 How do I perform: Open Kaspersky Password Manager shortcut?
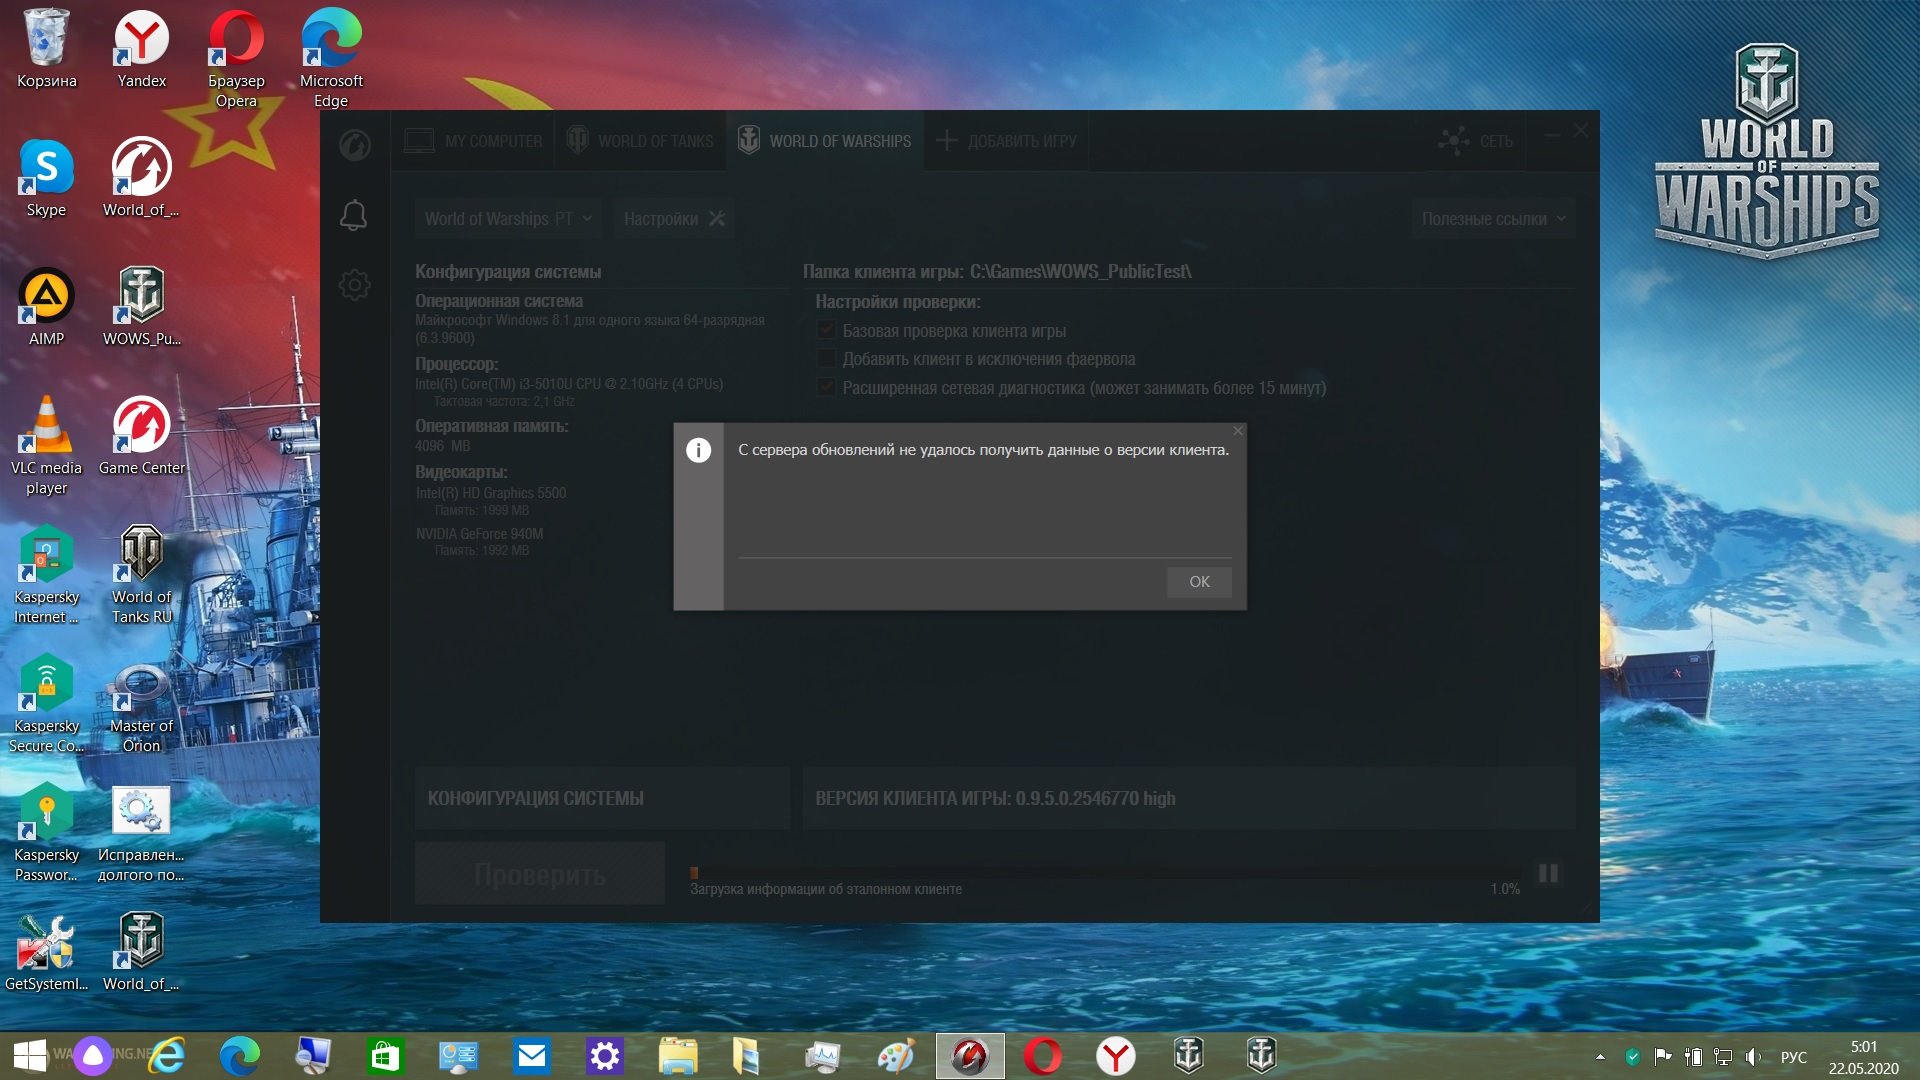tap(46, 832)
